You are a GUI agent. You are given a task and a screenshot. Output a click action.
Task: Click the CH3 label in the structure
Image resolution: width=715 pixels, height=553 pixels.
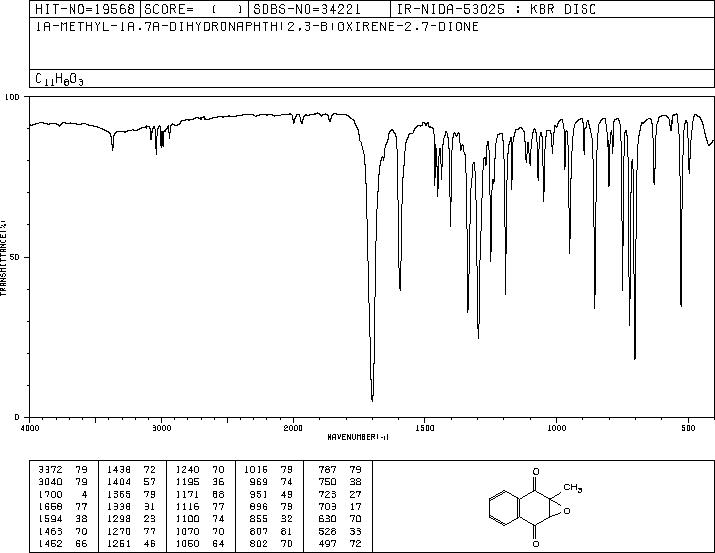pos(572,488)
